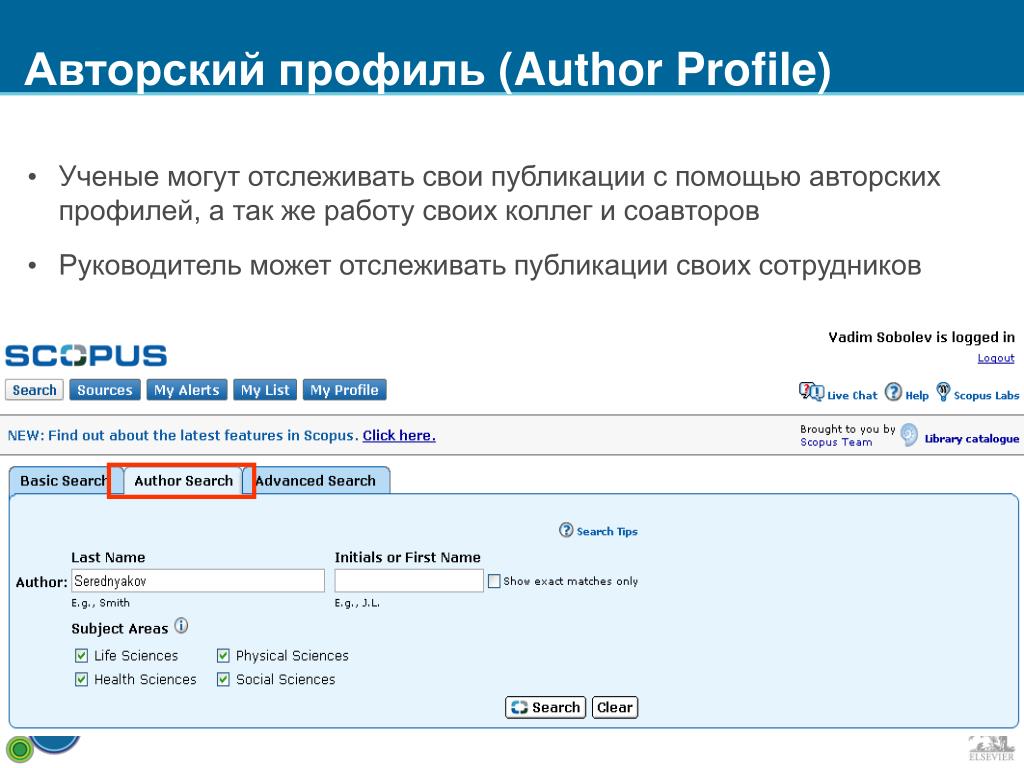This screenshot has width=1024, height=768.
Task: Uncheck the Physical Sciences checkbox
Action: [x=223, y=656]
